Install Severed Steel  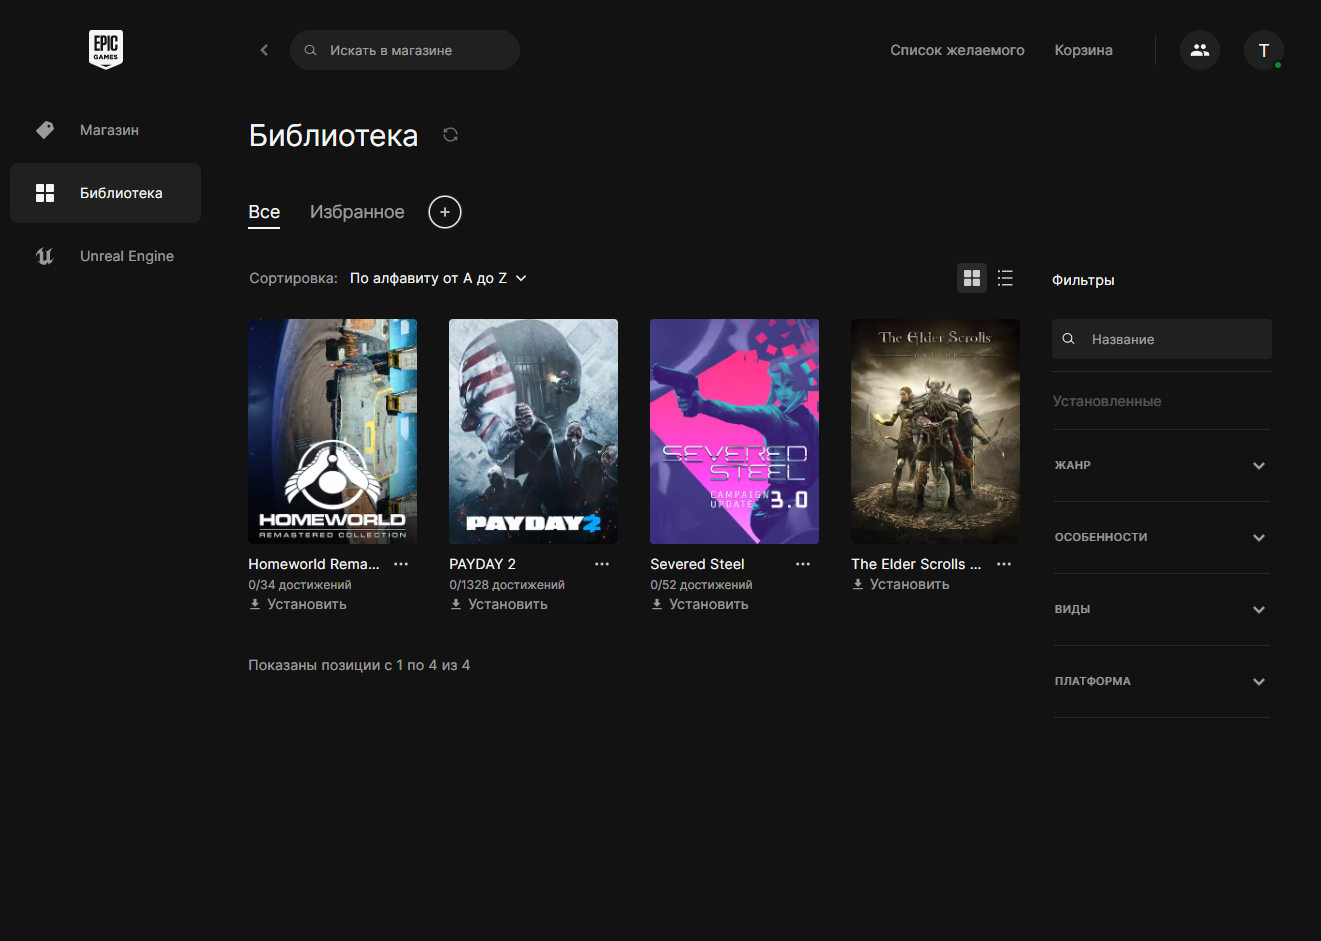pyautogui.click(x=700, y=604)
